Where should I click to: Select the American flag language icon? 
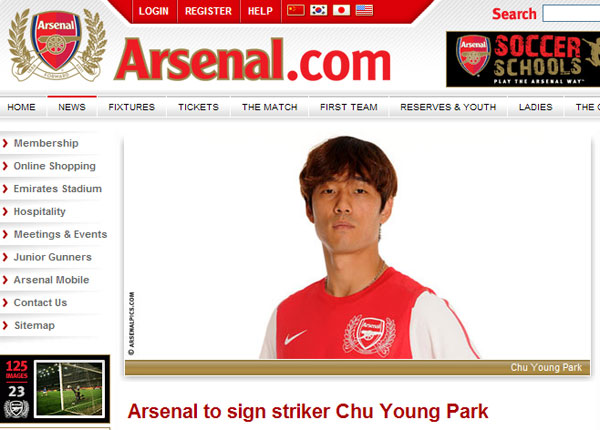pyautogui.click(x=364, y=10)
